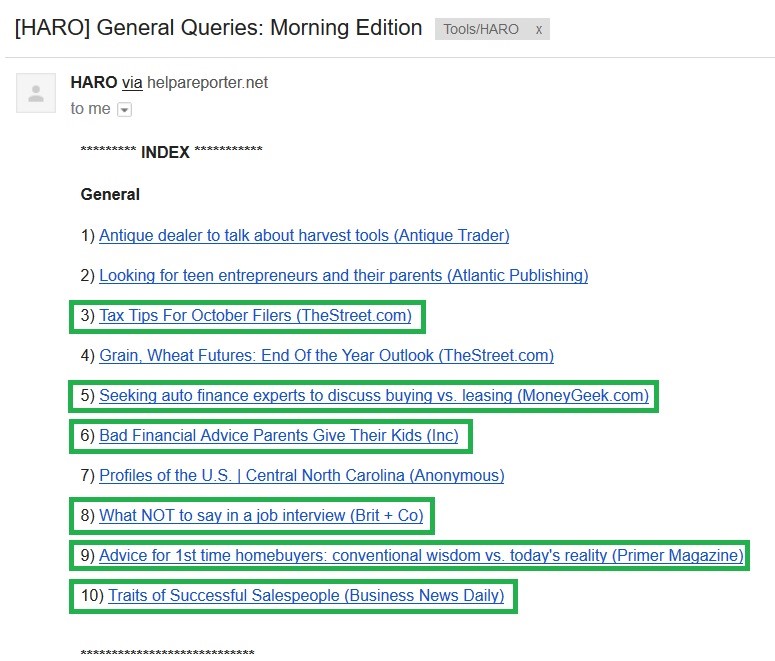Click helpareporter.net sender domain
This screenshot has height=661, width=775.
coord(208,83)
